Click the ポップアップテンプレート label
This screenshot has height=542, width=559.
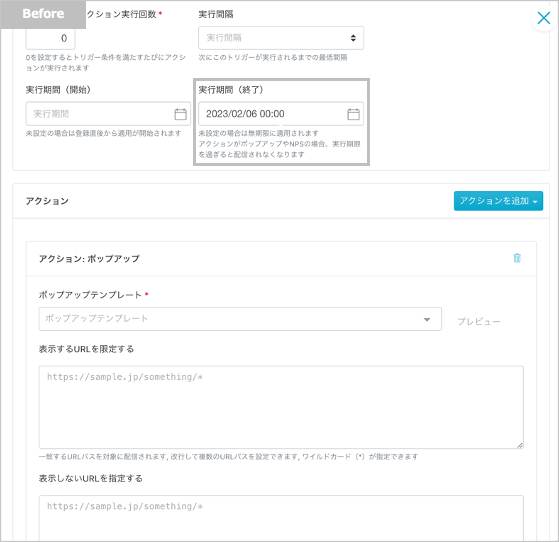(90, 295)
